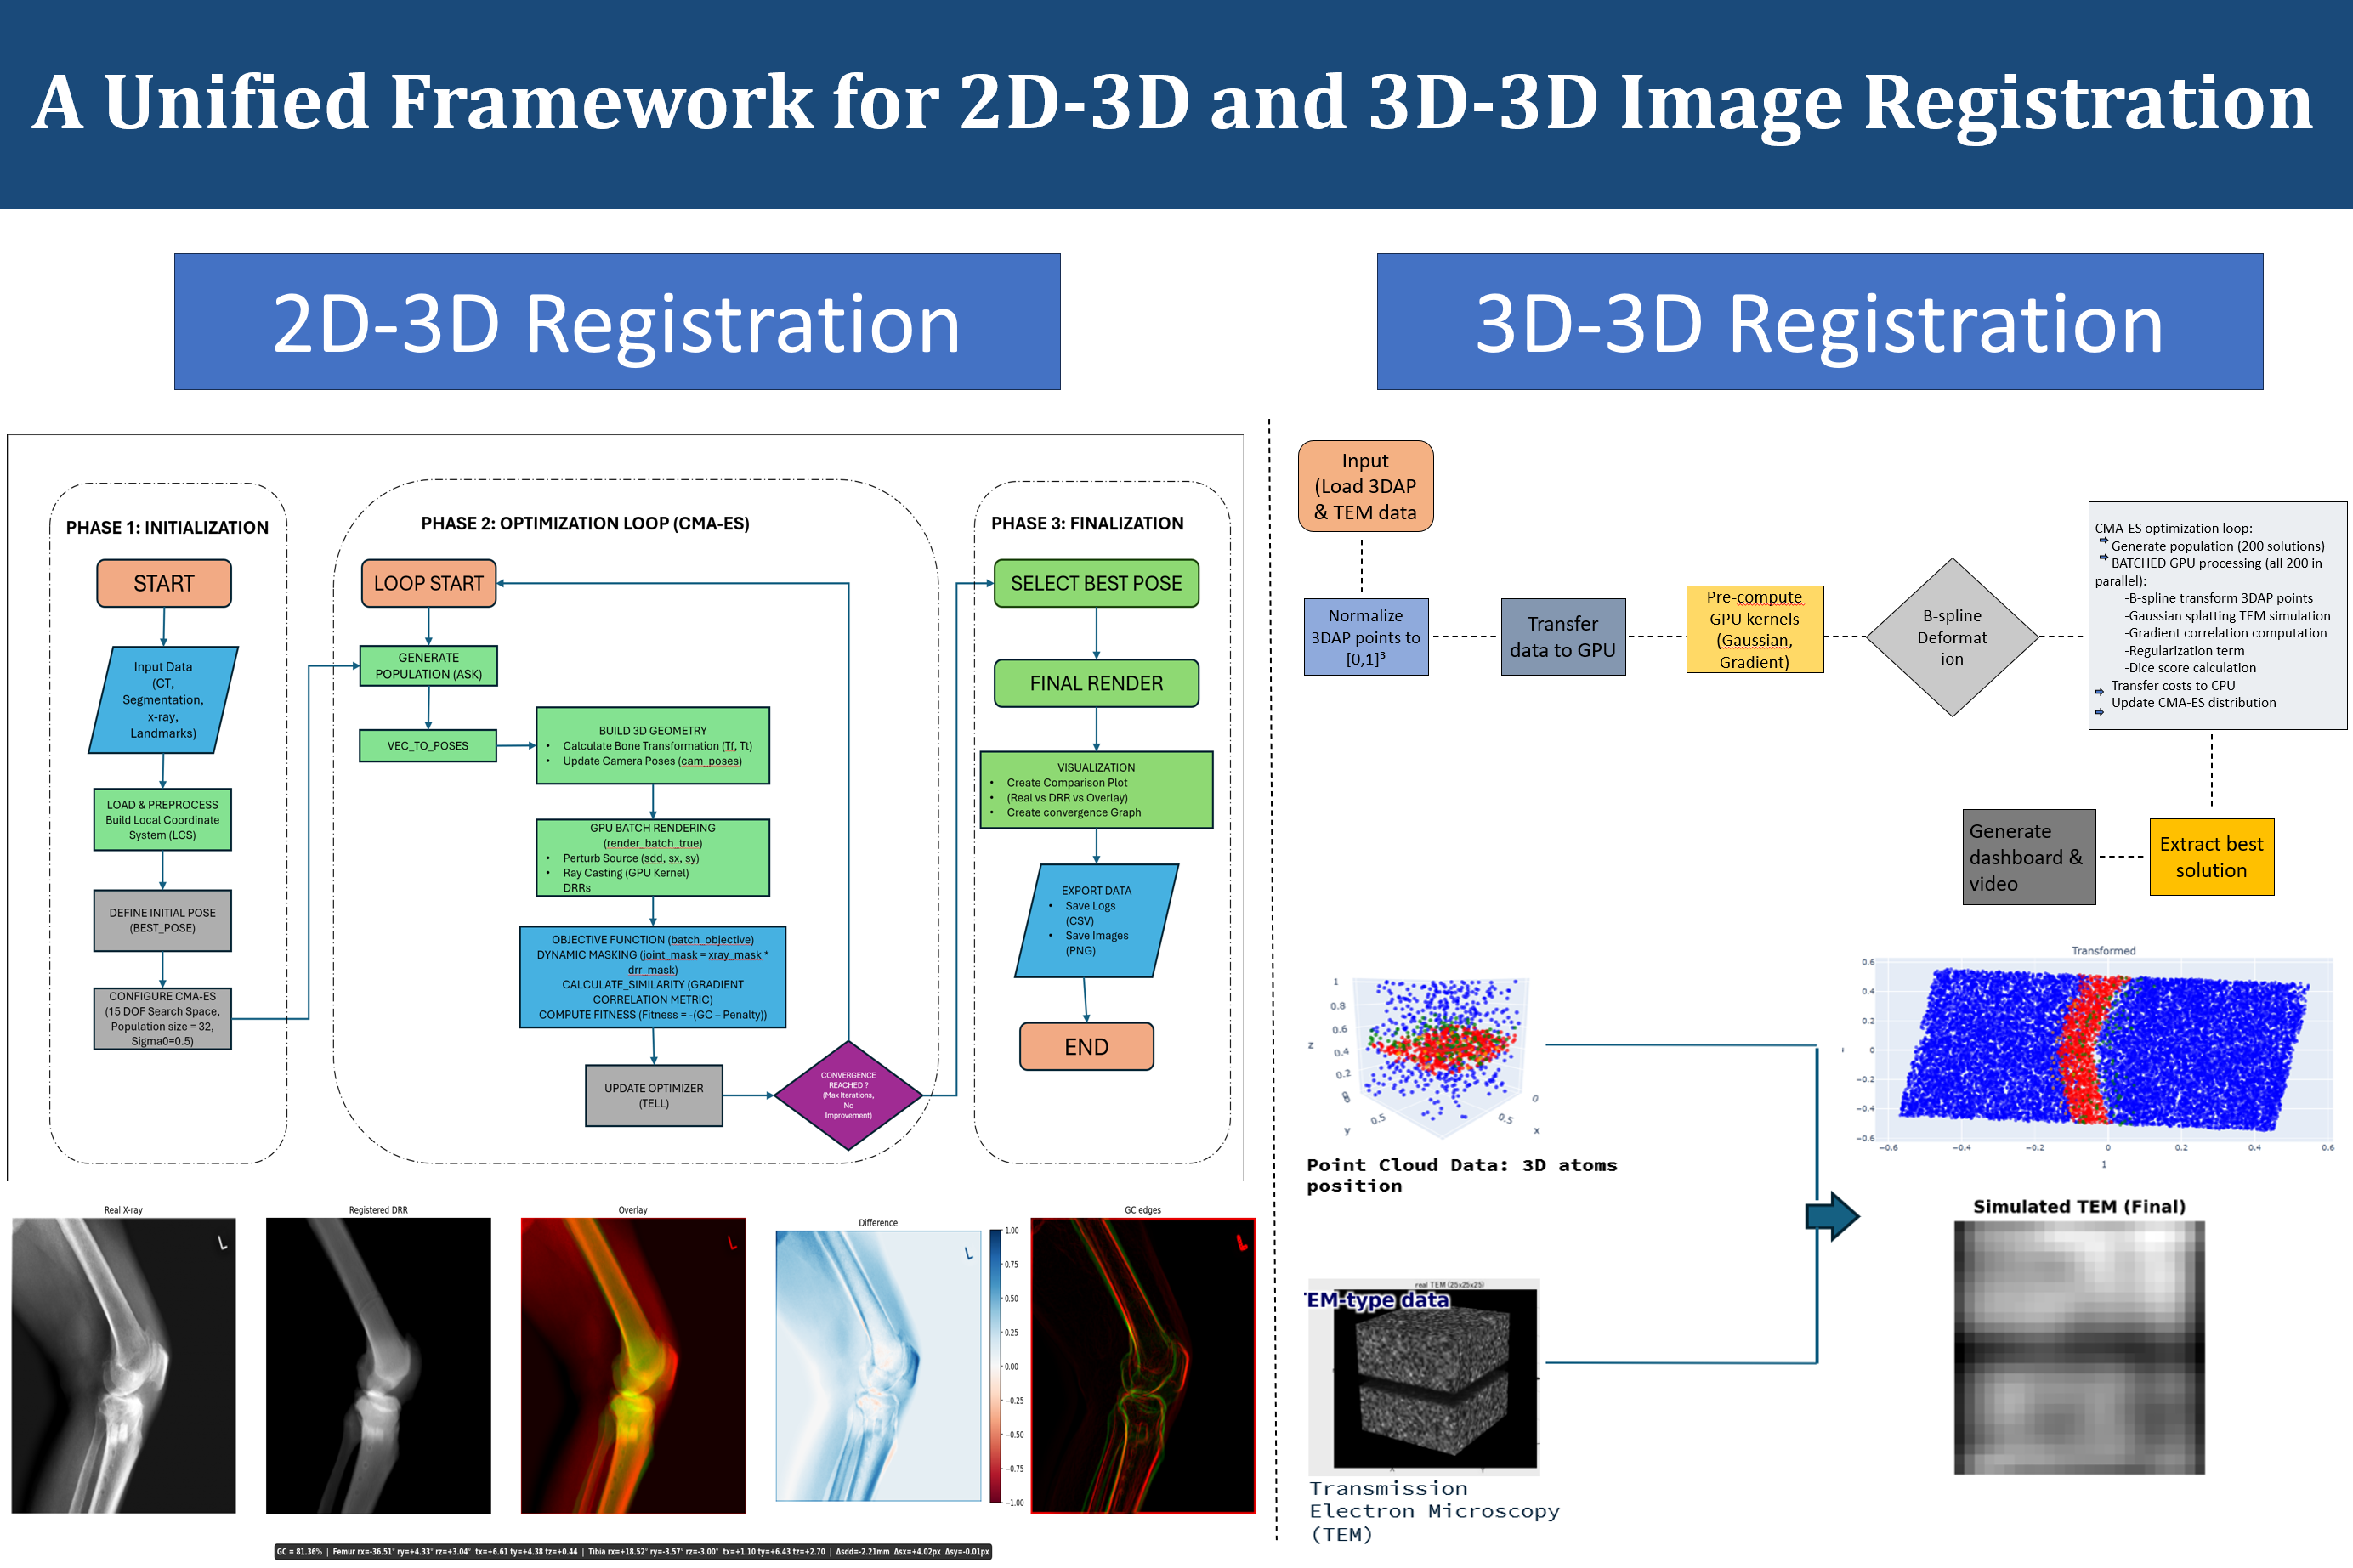Click the orange START box in Phase 1
This screenshot has width=2353, height=1568.
pos(164,583)
